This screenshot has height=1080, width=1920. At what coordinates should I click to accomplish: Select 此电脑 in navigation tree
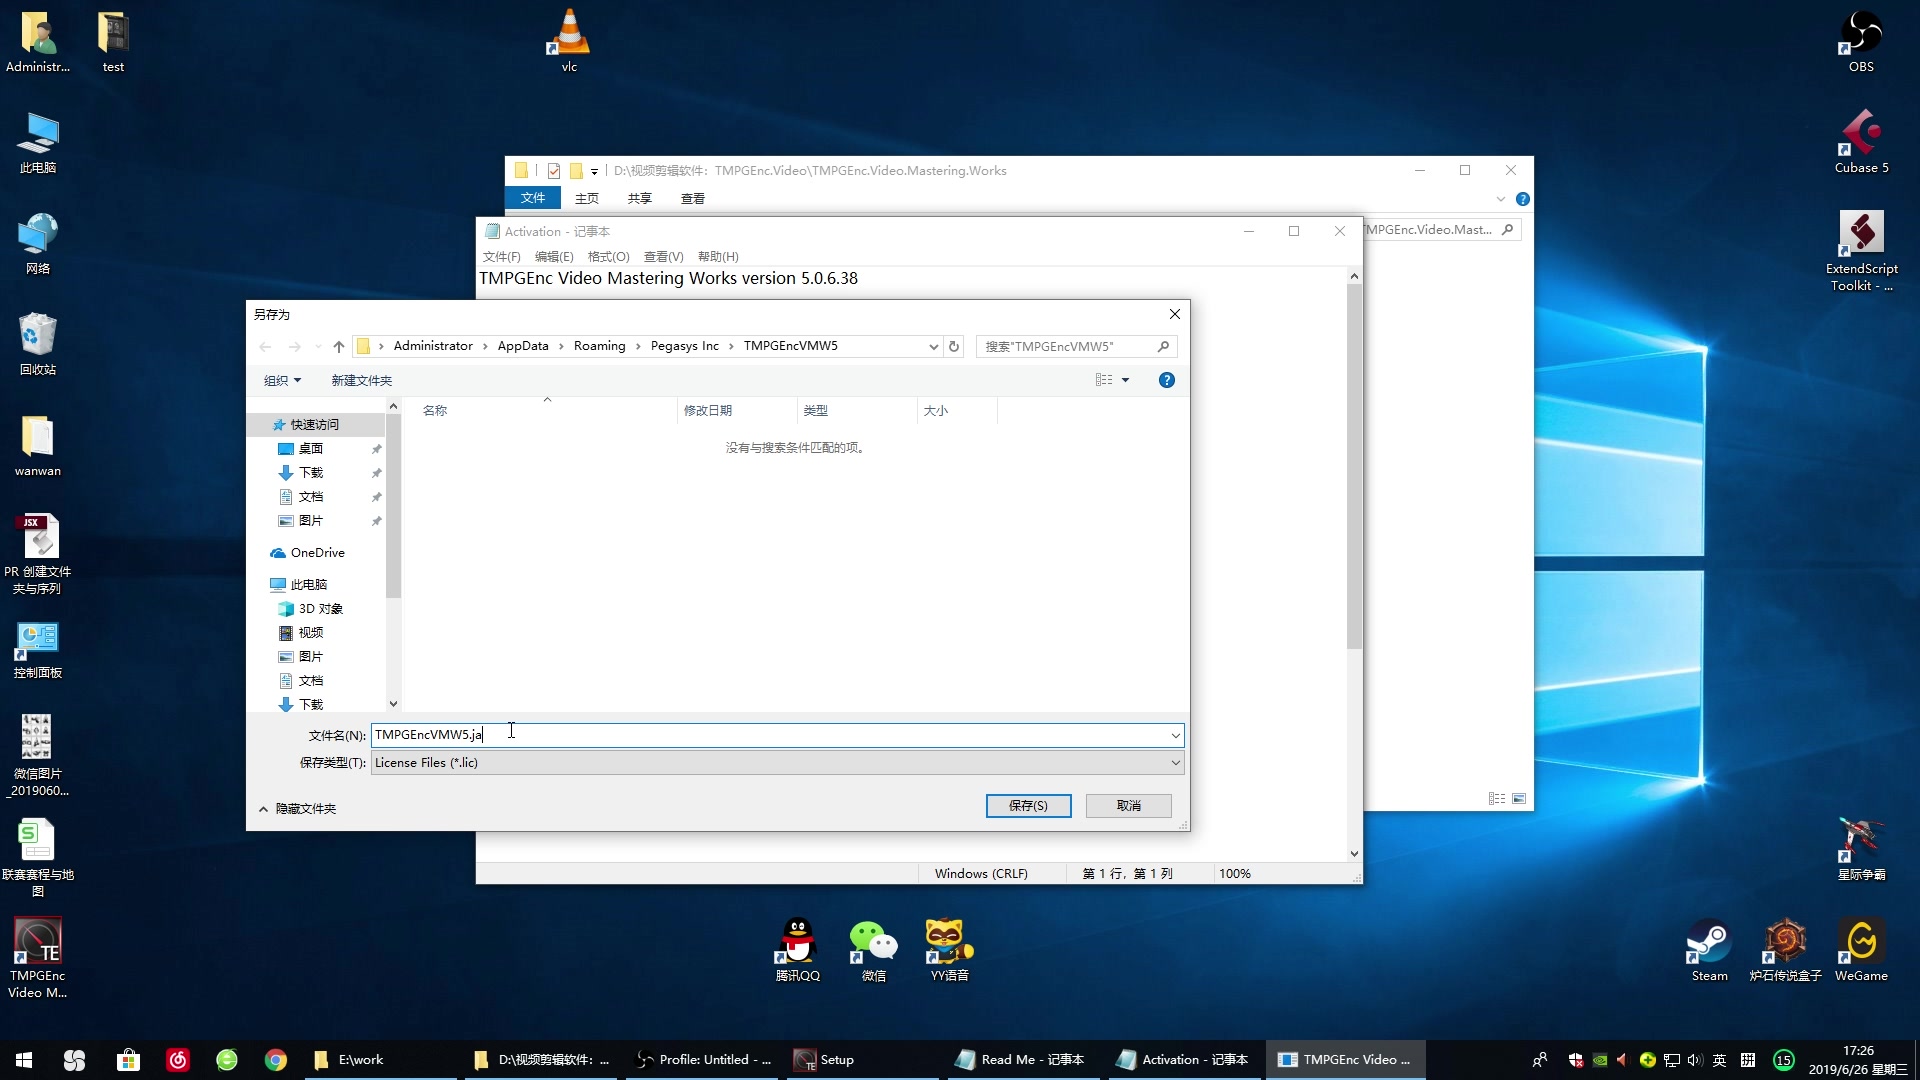click(308, 585)
